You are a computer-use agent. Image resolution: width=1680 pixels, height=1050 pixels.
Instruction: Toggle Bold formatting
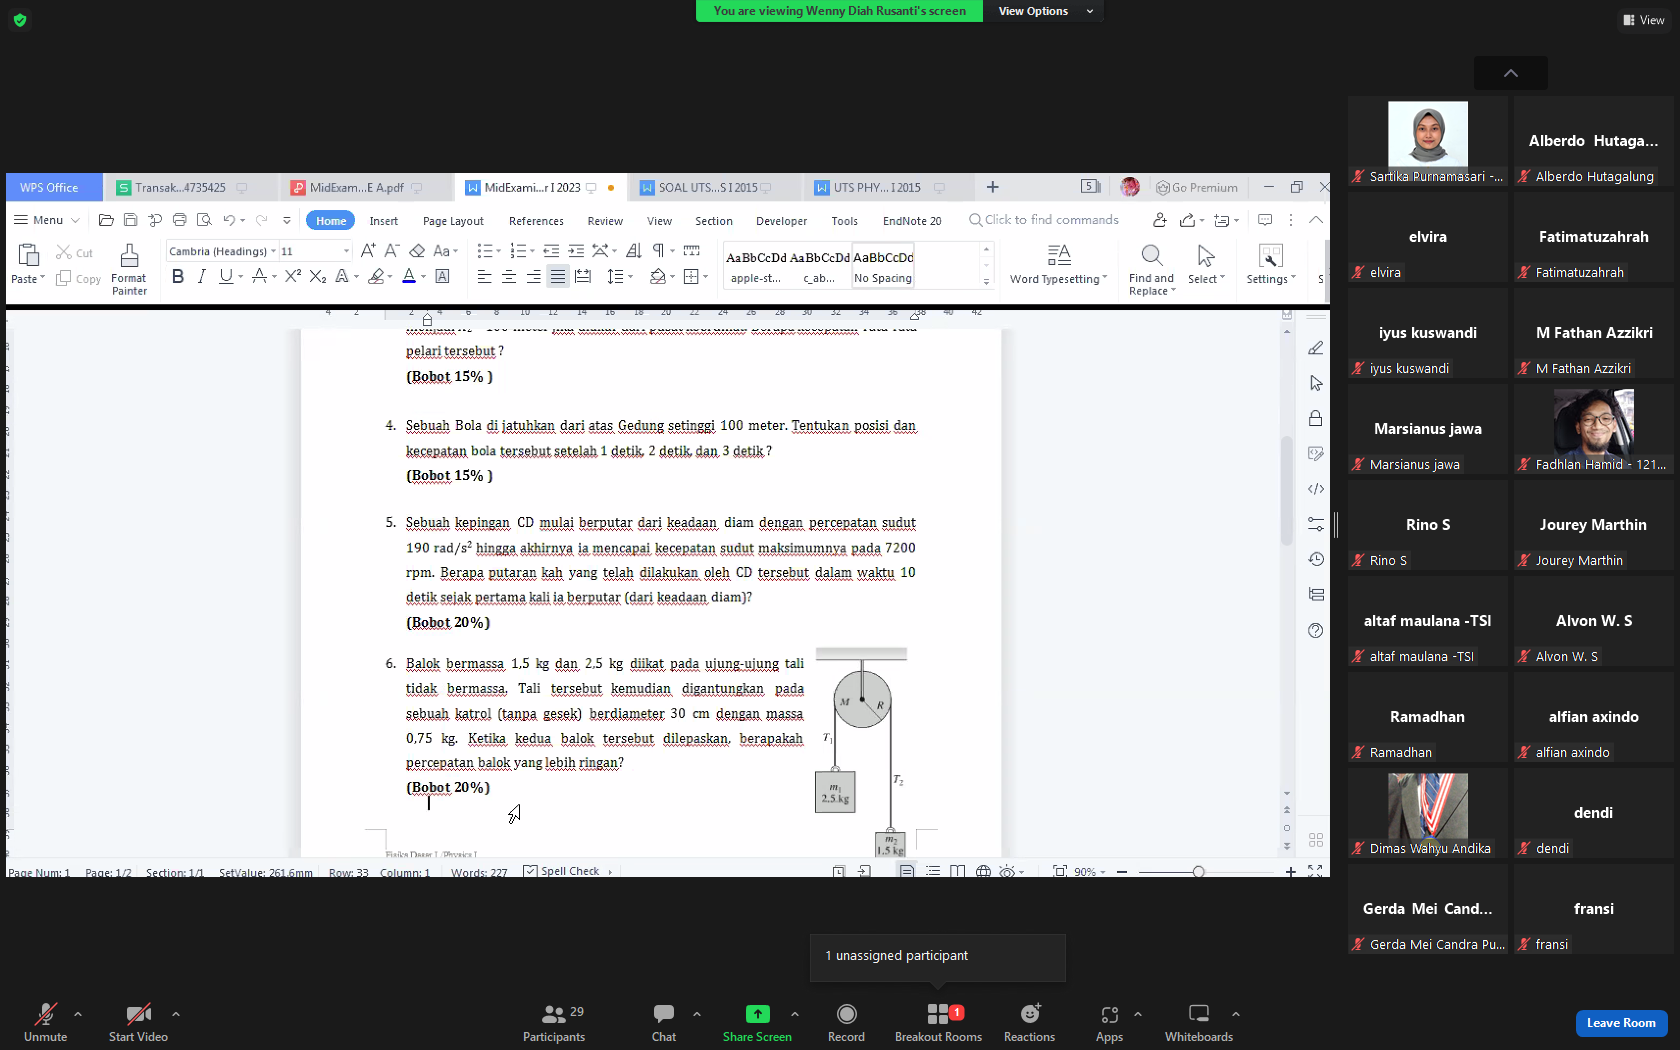[x=178, y=276]
